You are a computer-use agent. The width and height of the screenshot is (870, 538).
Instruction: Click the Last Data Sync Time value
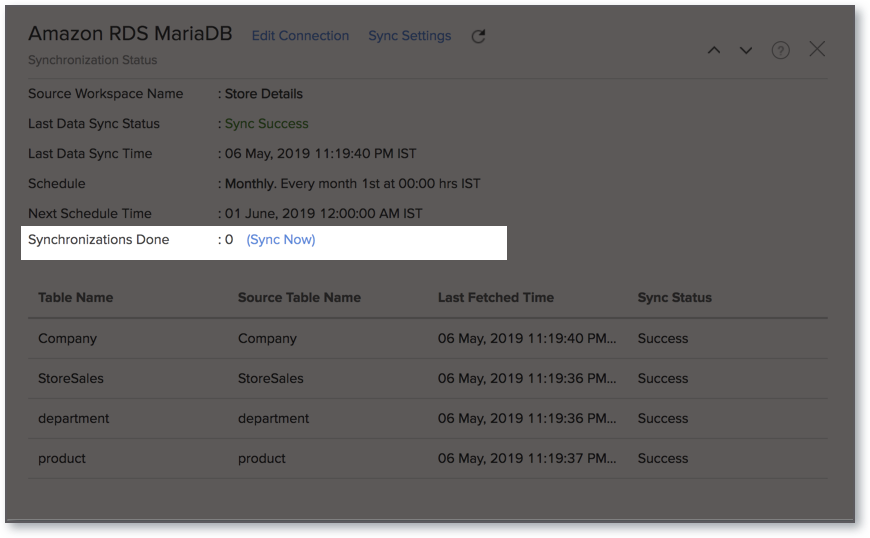coord(320,154)
